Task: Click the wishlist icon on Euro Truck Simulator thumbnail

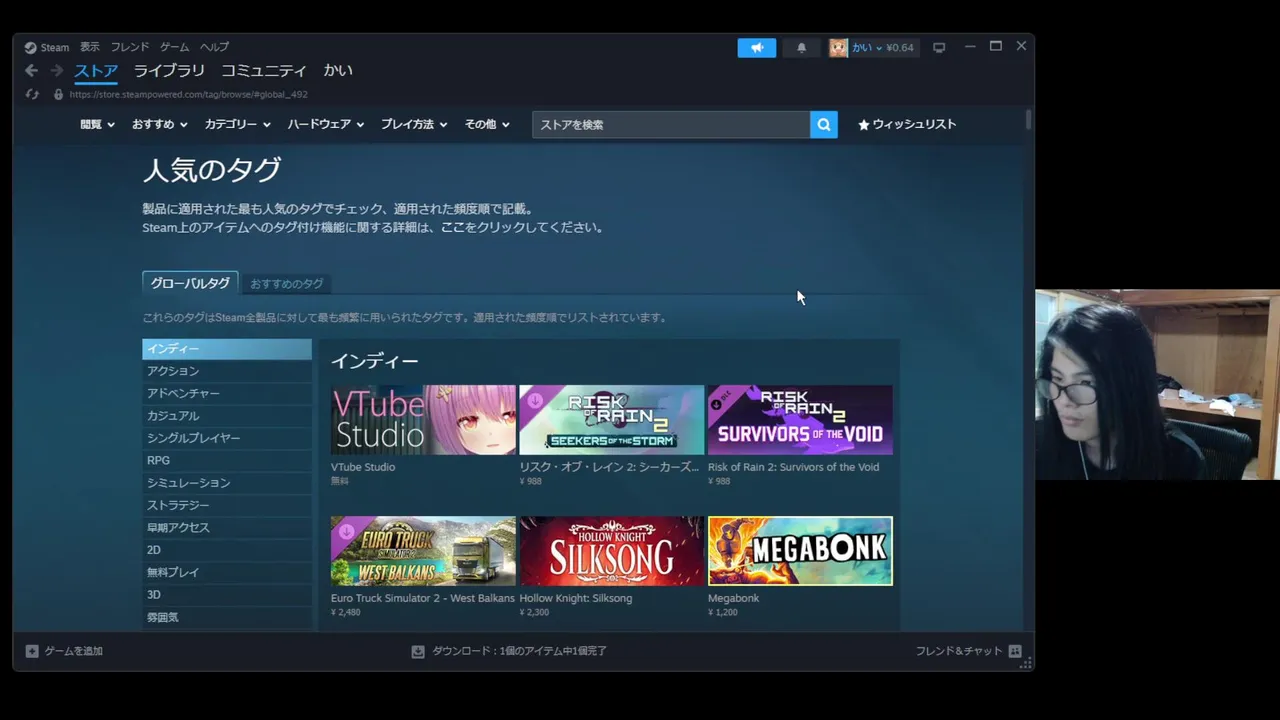Action: [345, 531]
